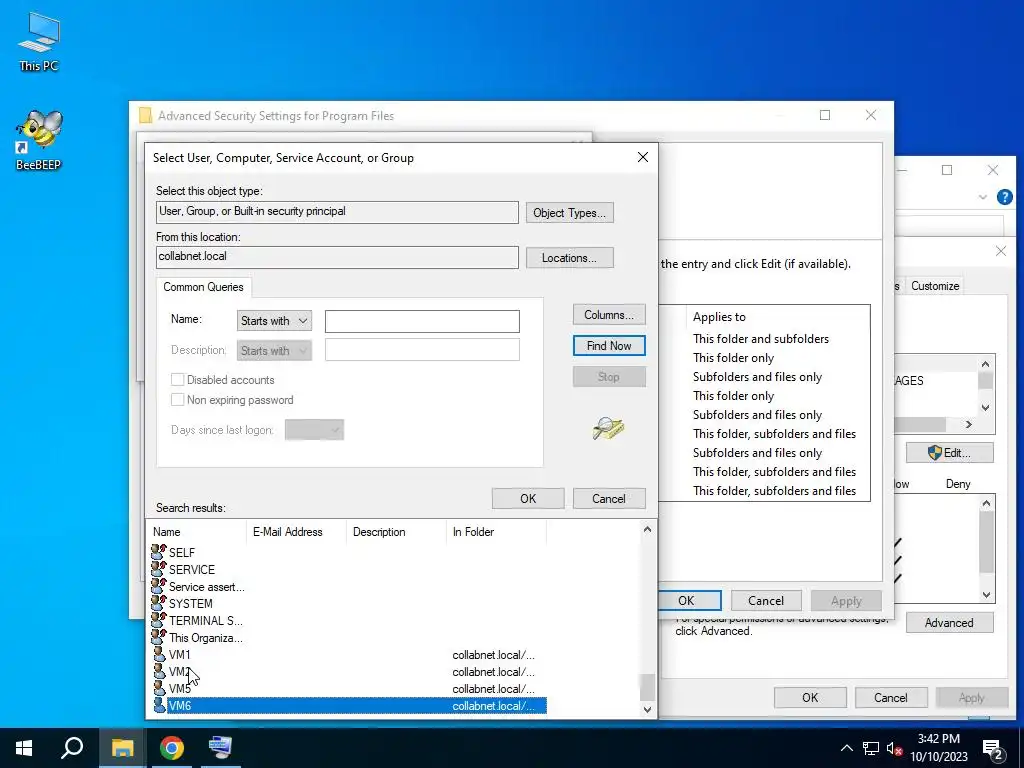The image size is (1024, 768).
Task: Click the VM6 user icon
Action: 159,705
